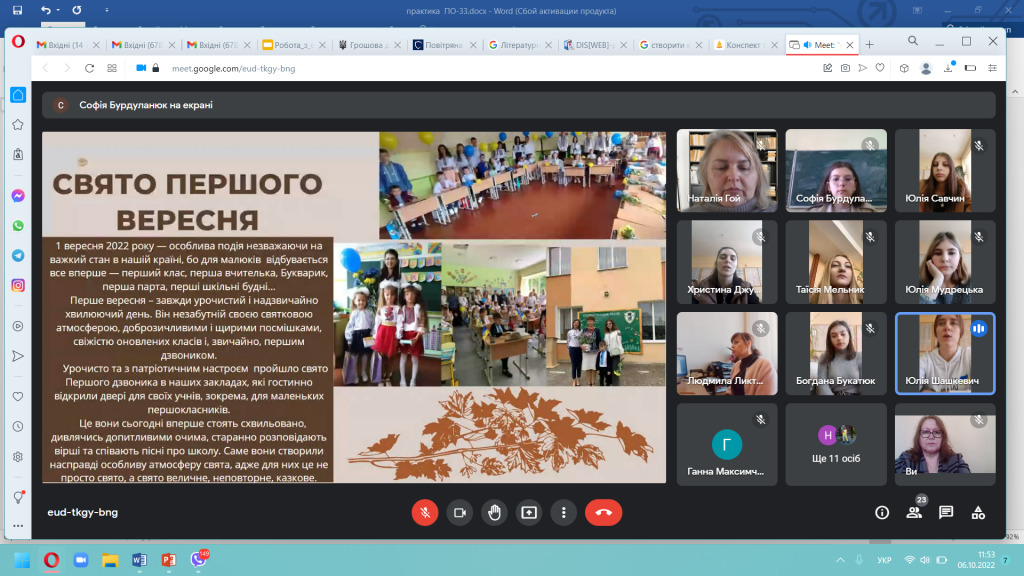Click the meet.google.com address bar

(400, 68)
